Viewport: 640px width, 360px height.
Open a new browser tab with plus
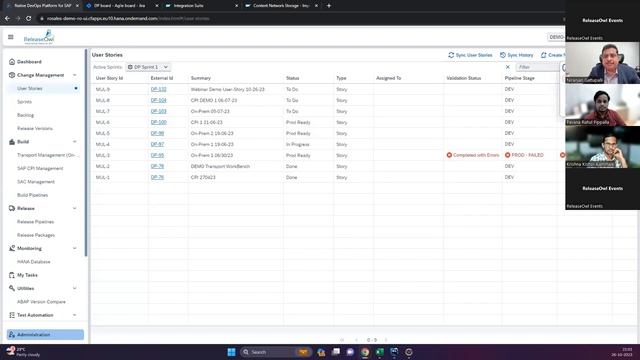(329, 6)
